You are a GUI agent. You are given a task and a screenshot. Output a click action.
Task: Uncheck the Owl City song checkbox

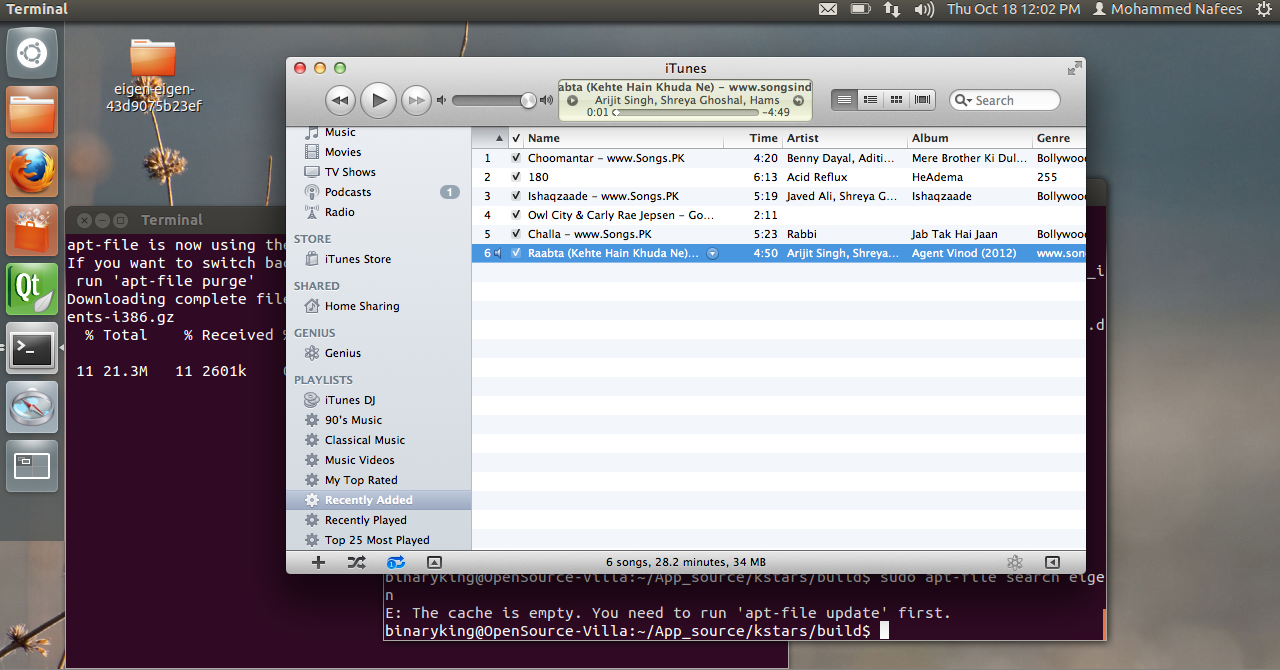point(516,215)
